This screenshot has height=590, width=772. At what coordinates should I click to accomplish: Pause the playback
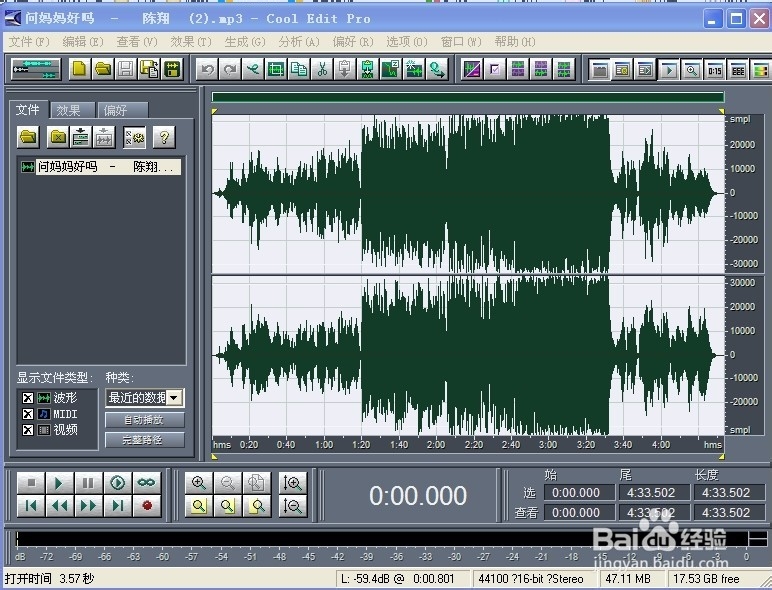(x=88, y=483)
